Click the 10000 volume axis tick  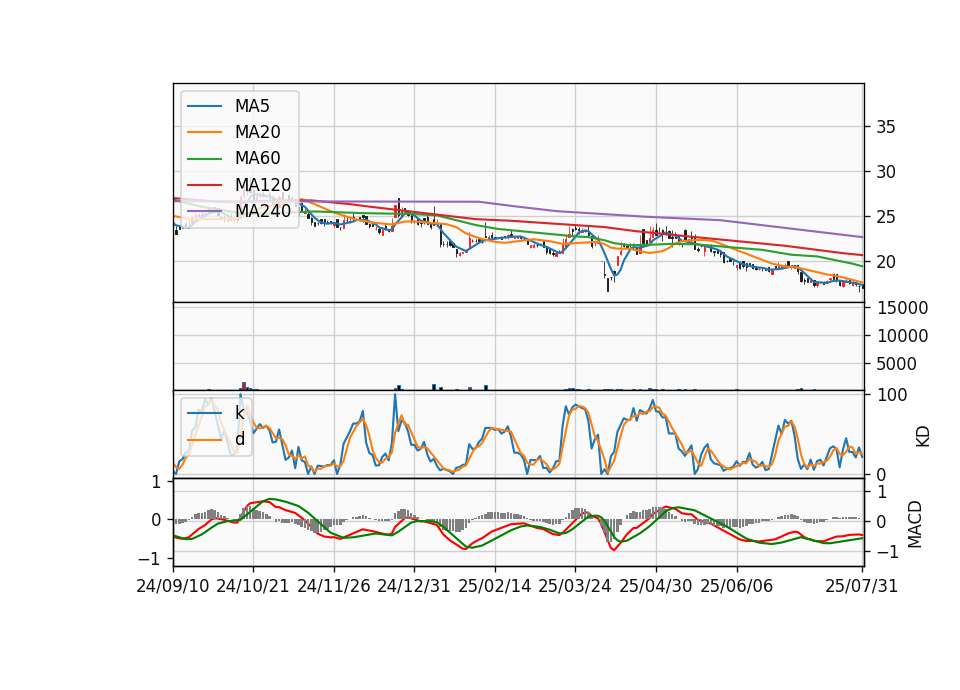point(902,336)
